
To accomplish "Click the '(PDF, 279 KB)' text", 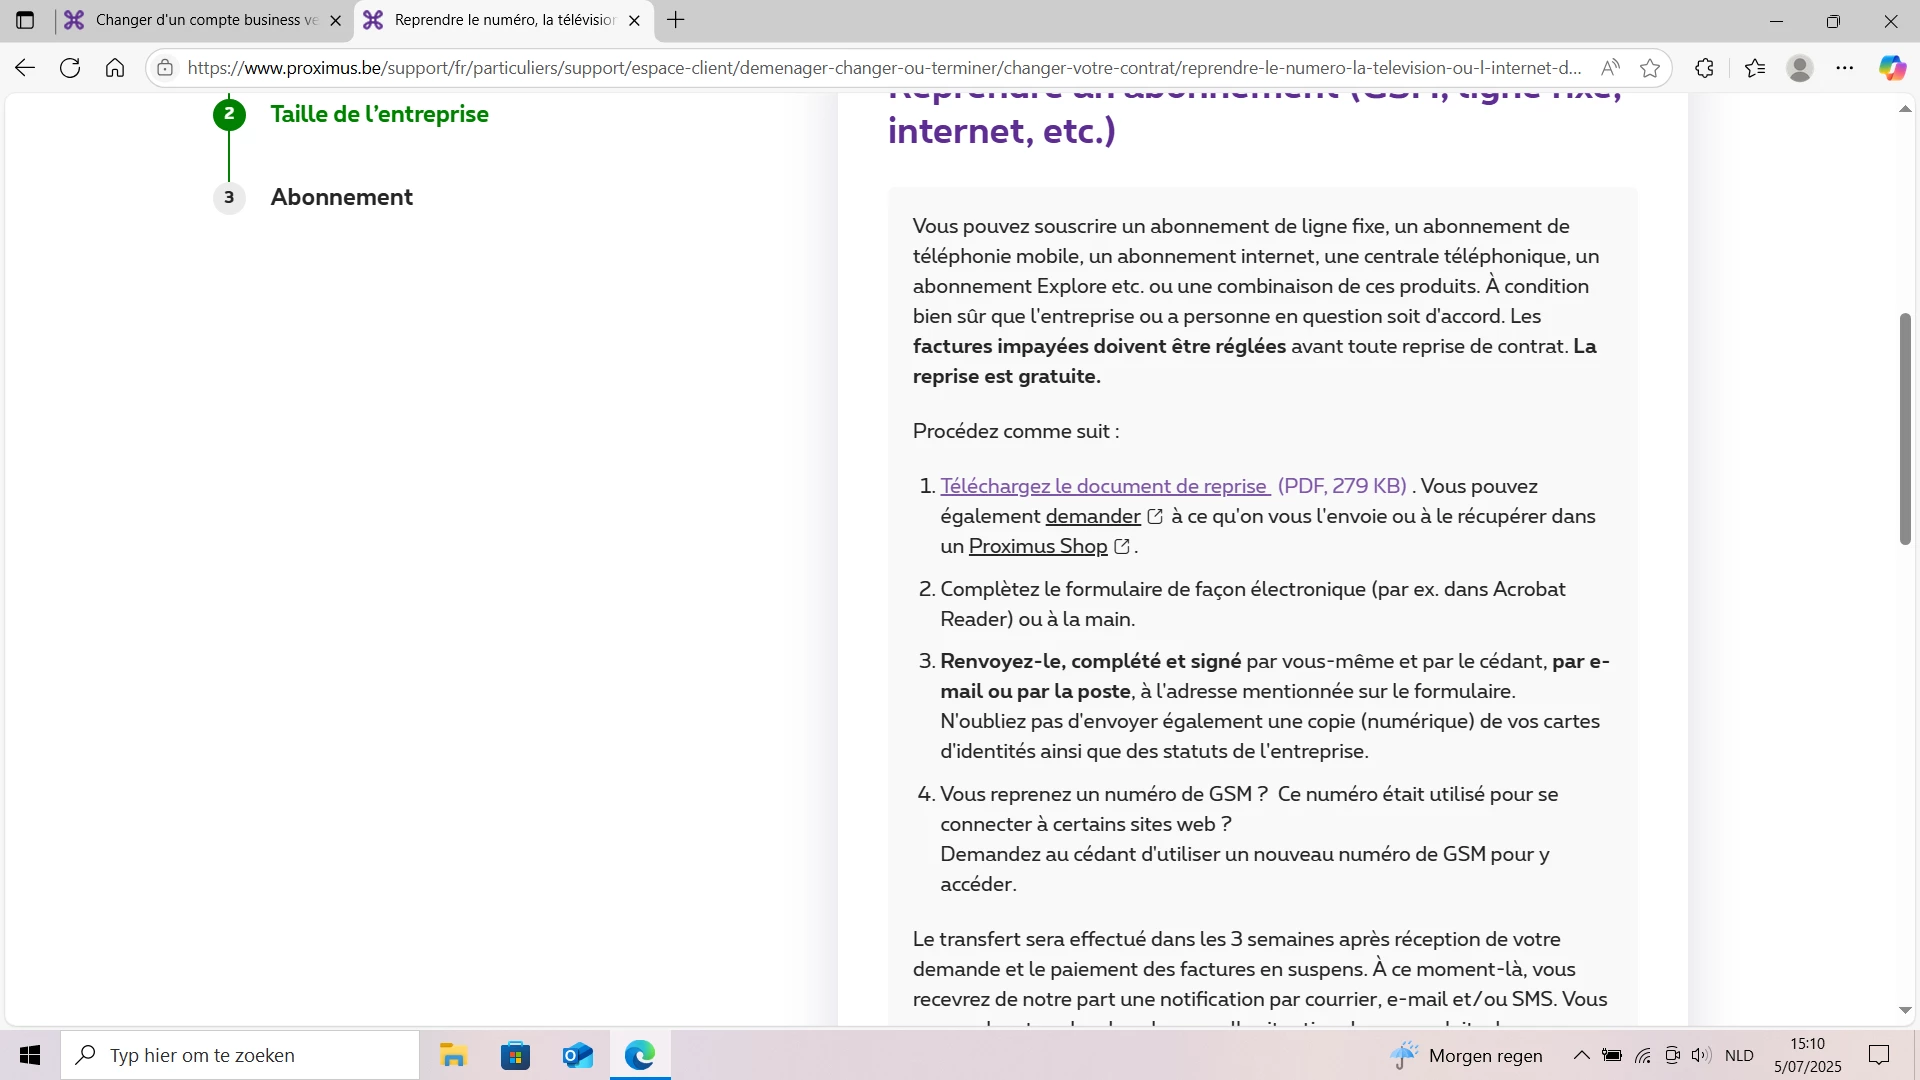I will coord(1342,486).
